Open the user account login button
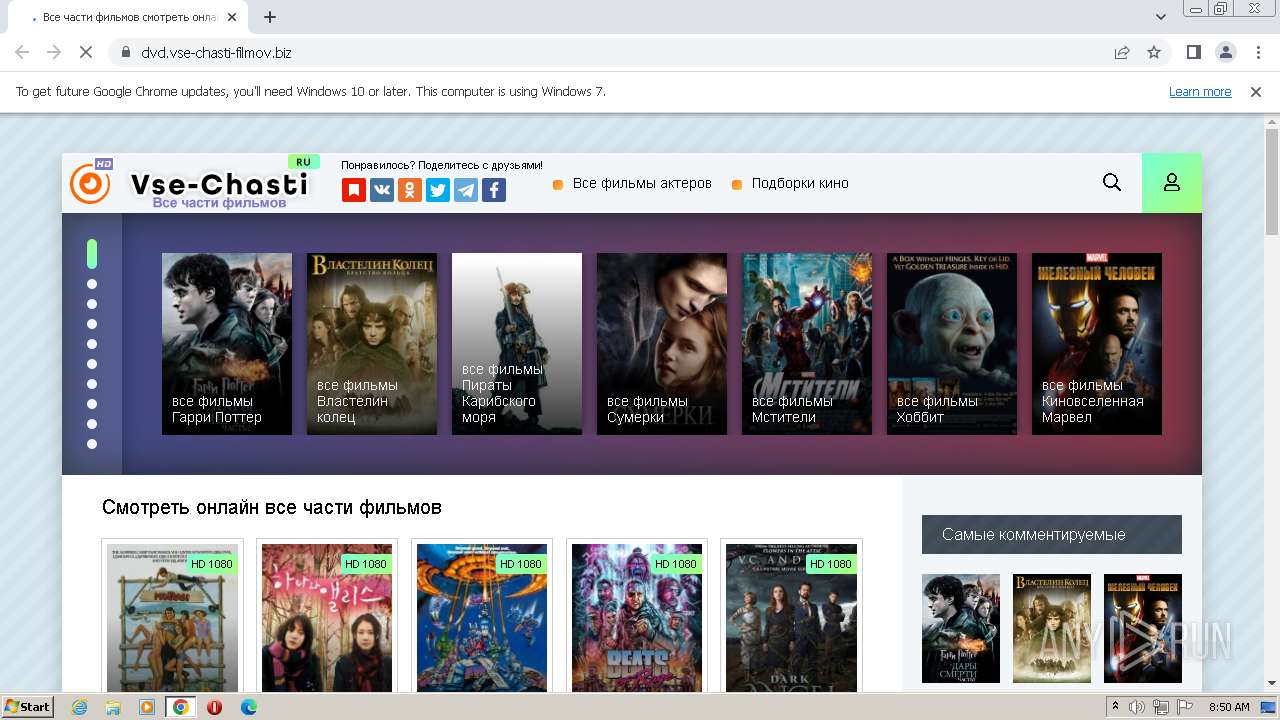This screenshot has width=1280, height=720. (1172, 183)
